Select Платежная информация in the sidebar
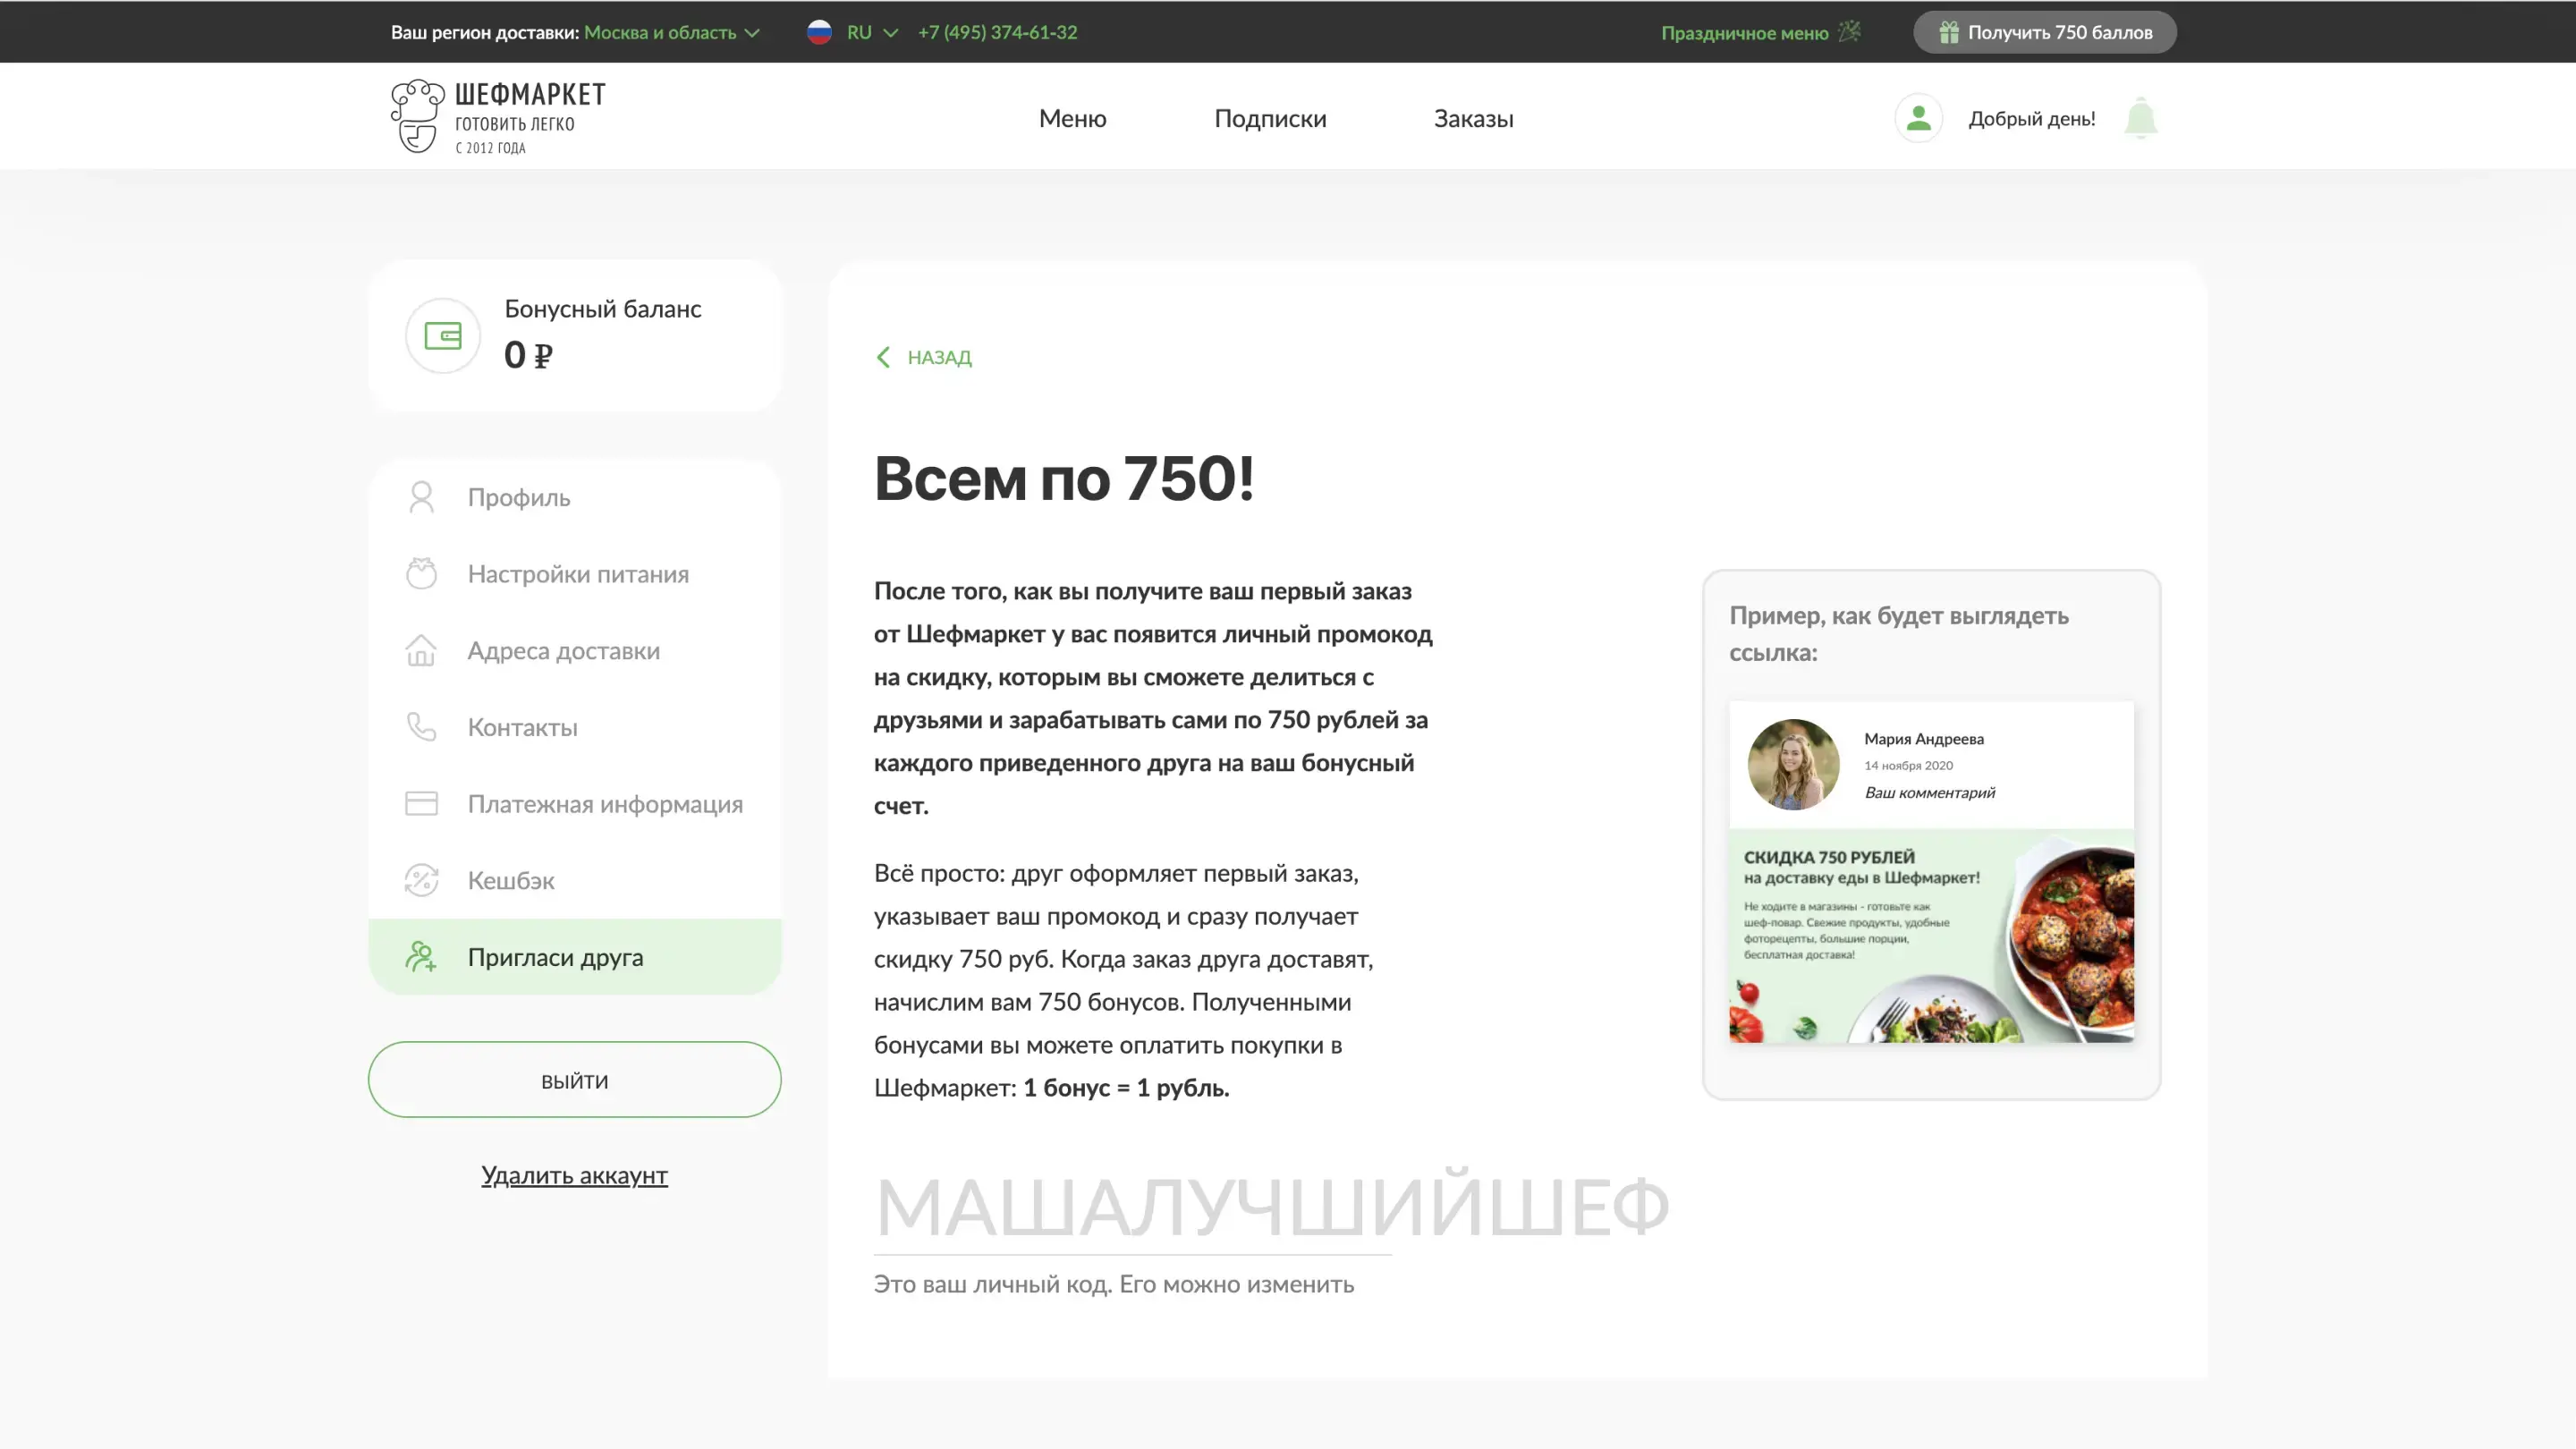The image size is (2576, 1449). (604, 804)
